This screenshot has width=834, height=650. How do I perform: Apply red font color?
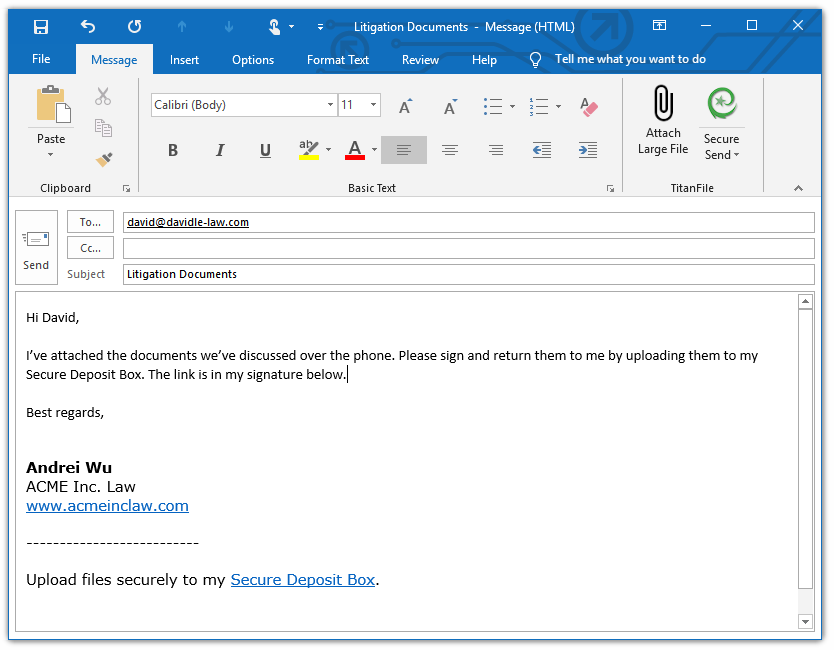(x=355, y=150)
